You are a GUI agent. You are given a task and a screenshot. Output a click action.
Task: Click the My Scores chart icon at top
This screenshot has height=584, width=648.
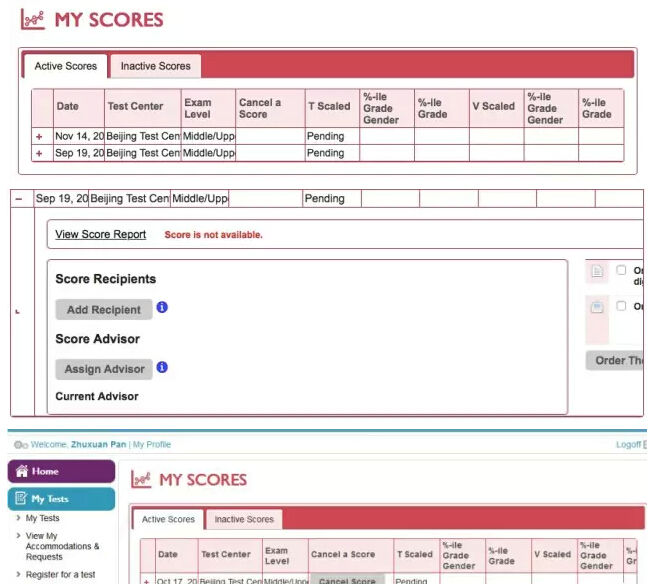(33, 19)
